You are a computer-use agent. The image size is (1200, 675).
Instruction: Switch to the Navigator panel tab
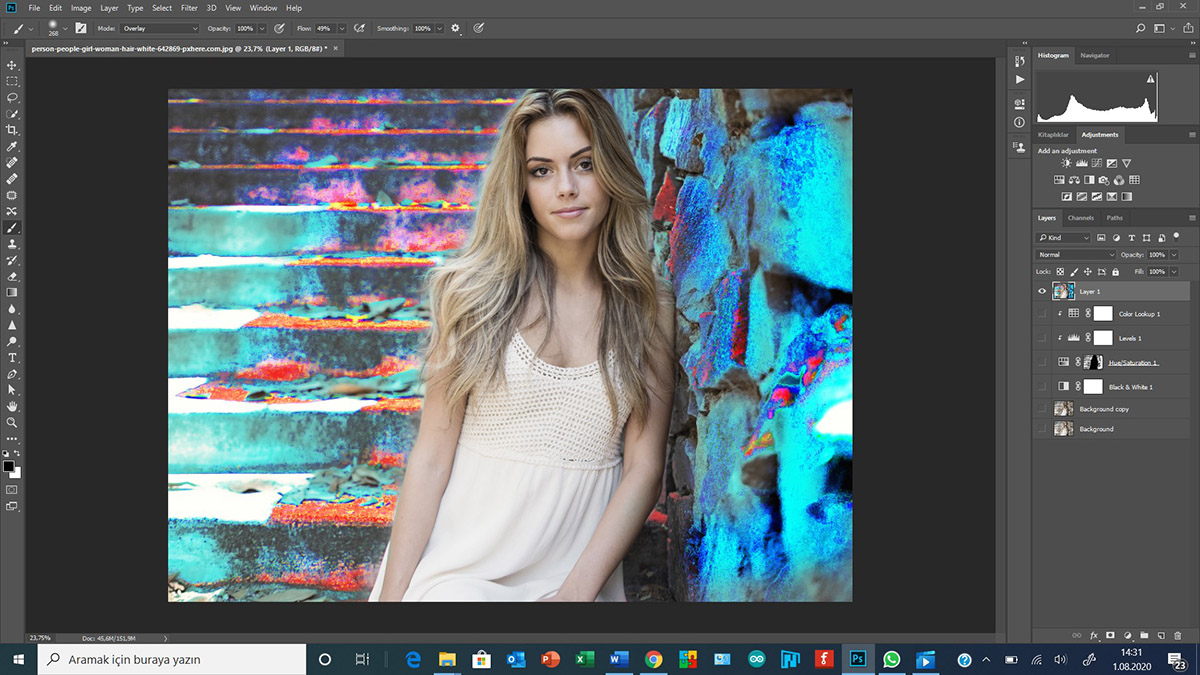(1095, 55)
